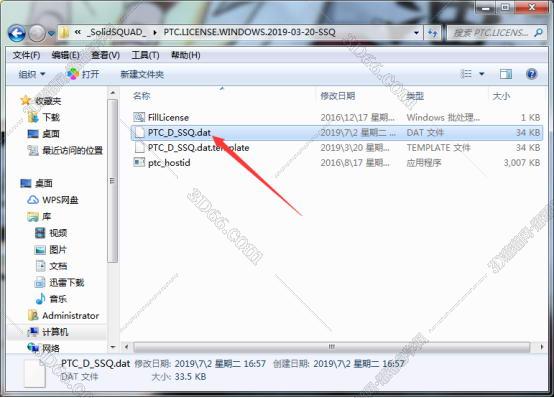Open the recent pages dropdown beside Forward
Image resolution: width=554 pixels, height=398 pixels.
(52, 33)
